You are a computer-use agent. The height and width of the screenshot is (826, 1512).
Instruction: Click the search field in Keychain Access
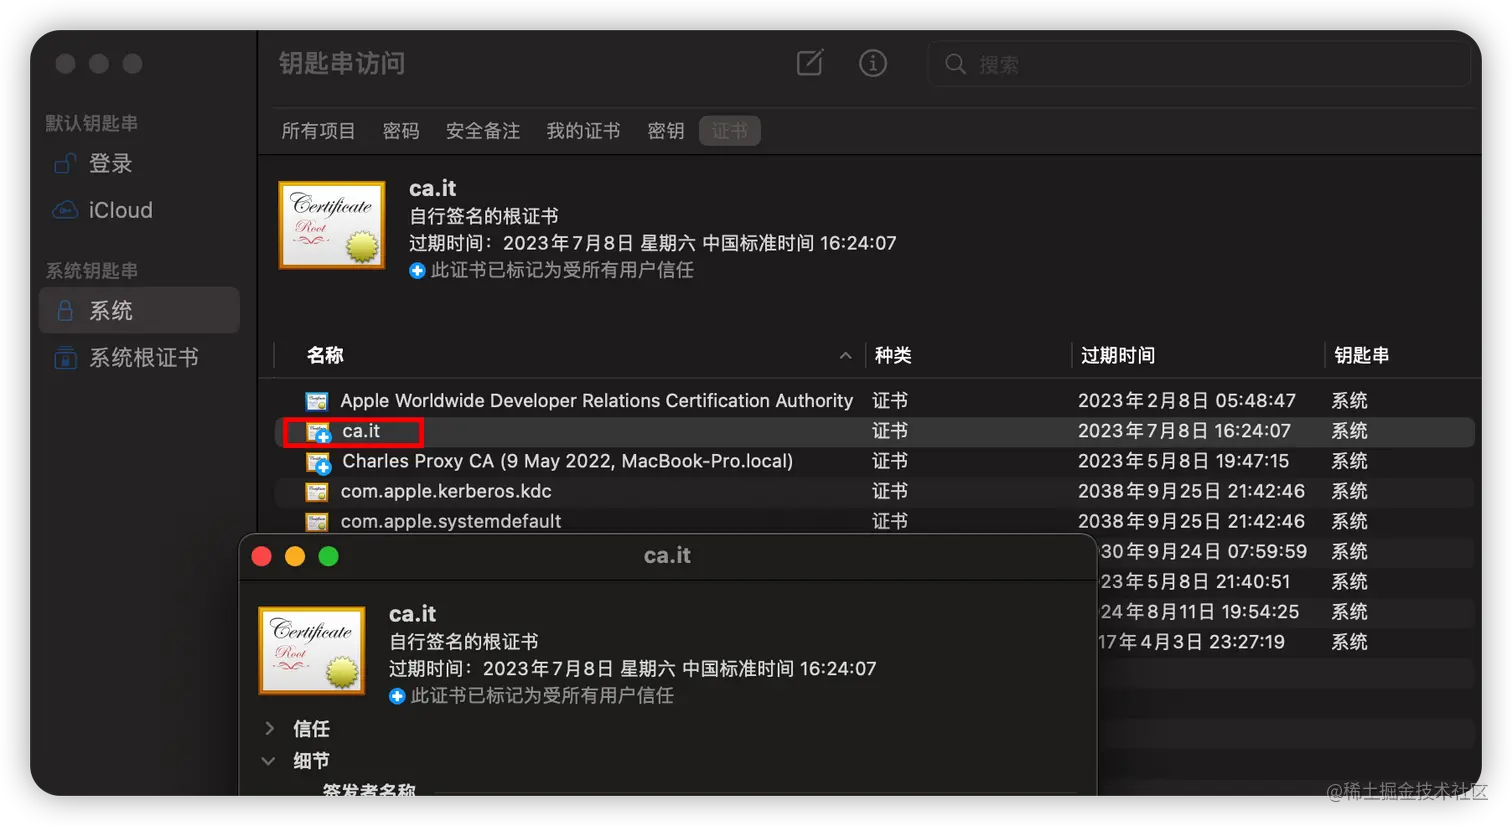pyautogui.click(x=1200, y=64)
